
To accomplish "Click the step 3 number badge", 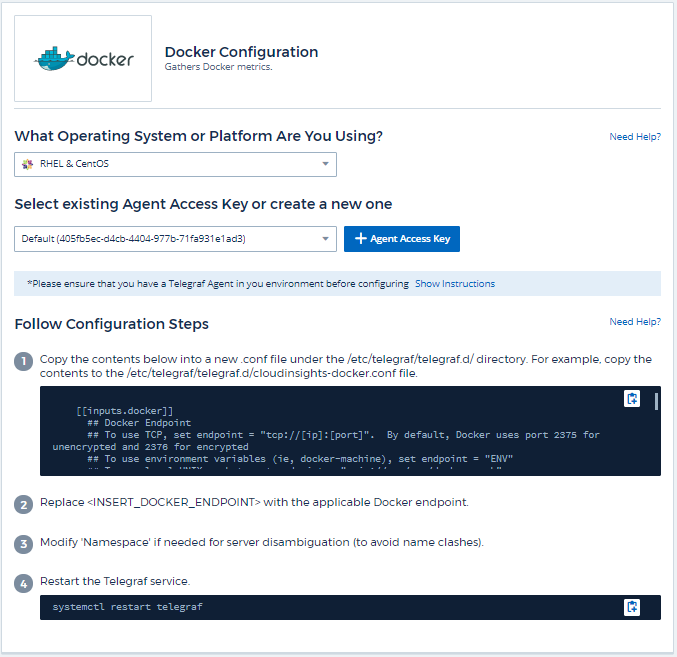I will (x=24, y=543).
